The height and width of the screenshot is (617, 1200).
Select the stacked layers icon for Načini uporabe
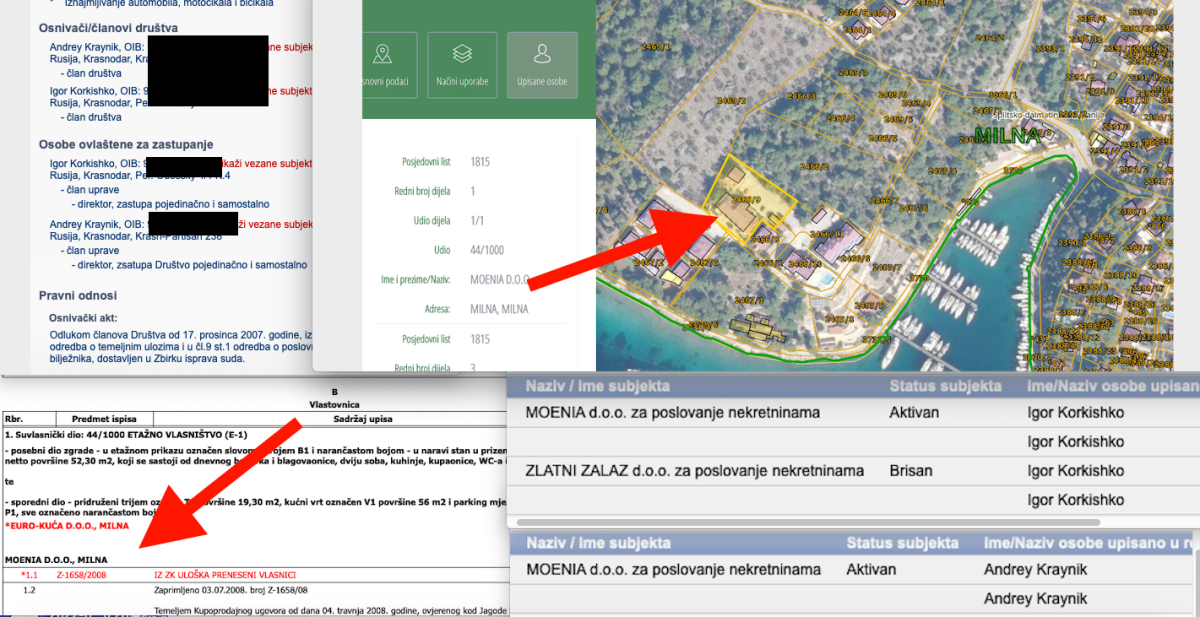(462, 55)
